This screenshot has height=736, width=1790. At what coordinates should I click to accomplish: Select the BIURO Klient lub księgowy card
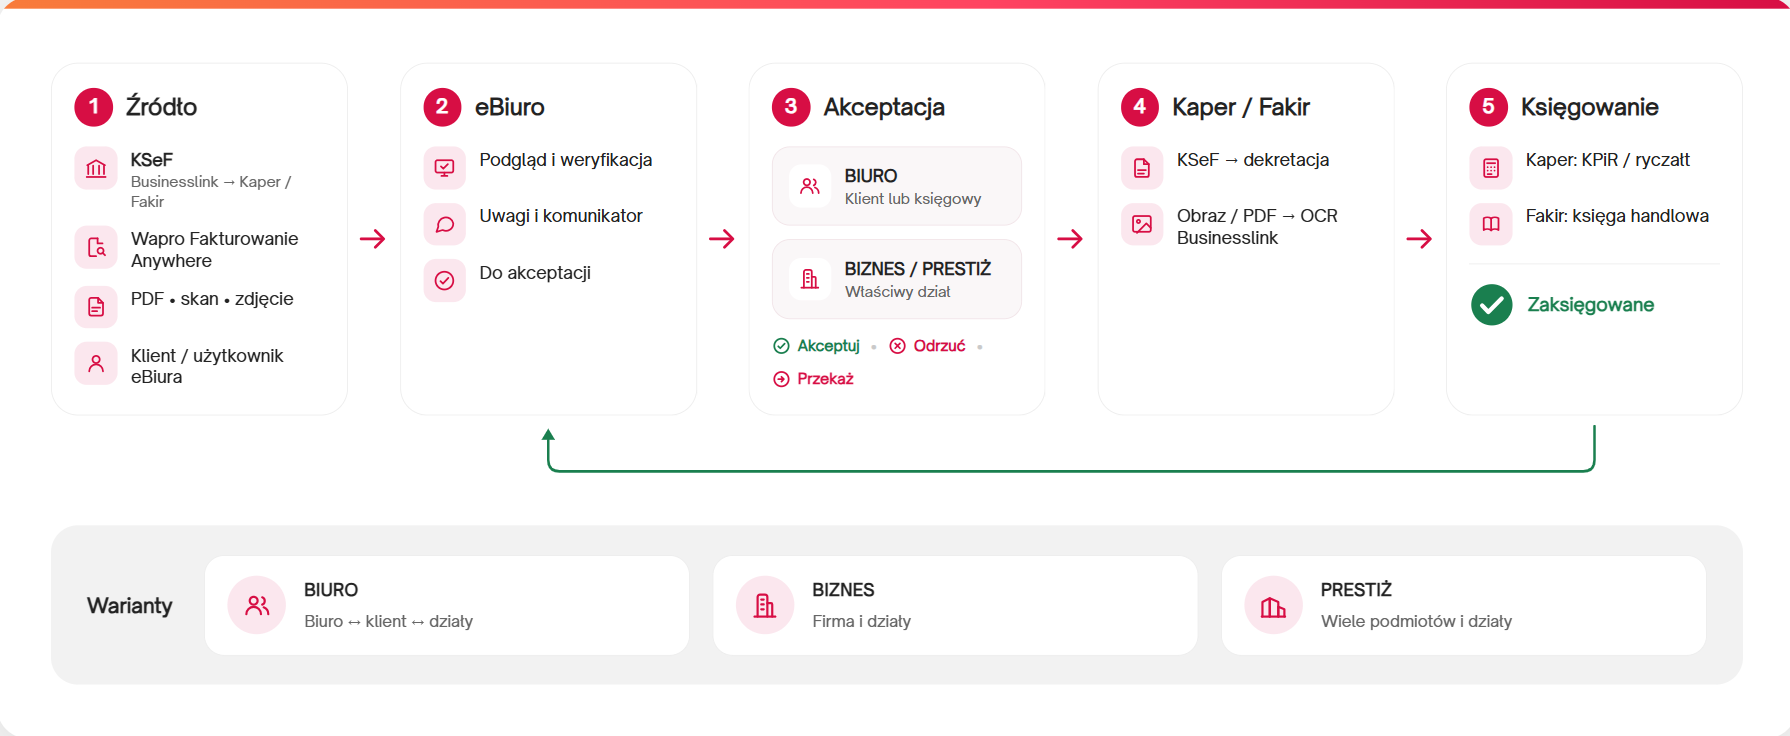pos(897,186)
